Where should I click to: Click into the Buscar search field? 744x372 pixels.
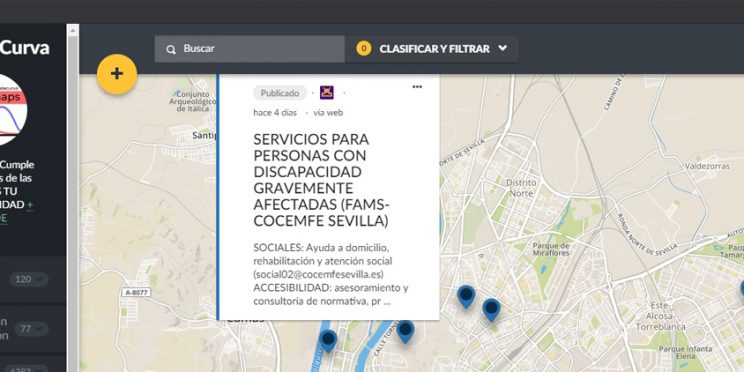click(x=250, y=49)
